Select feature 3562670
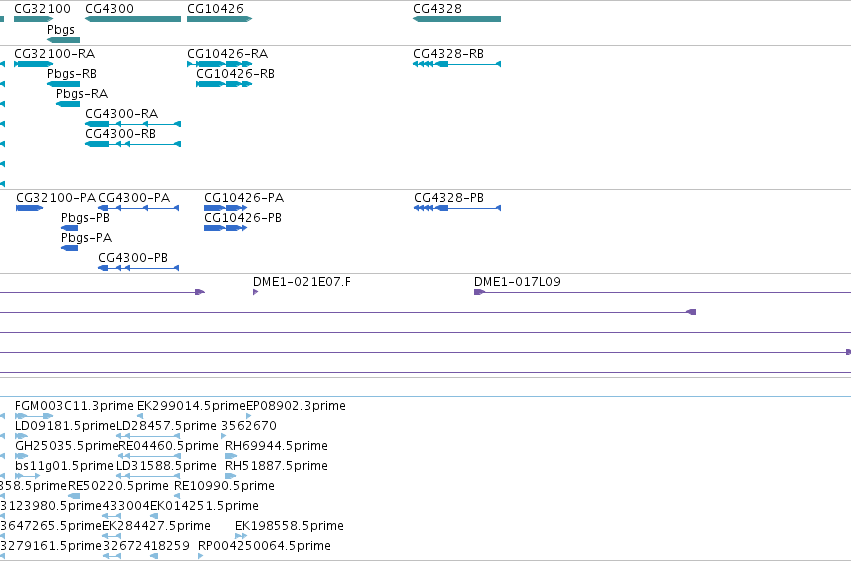 [x=249, y=426]
